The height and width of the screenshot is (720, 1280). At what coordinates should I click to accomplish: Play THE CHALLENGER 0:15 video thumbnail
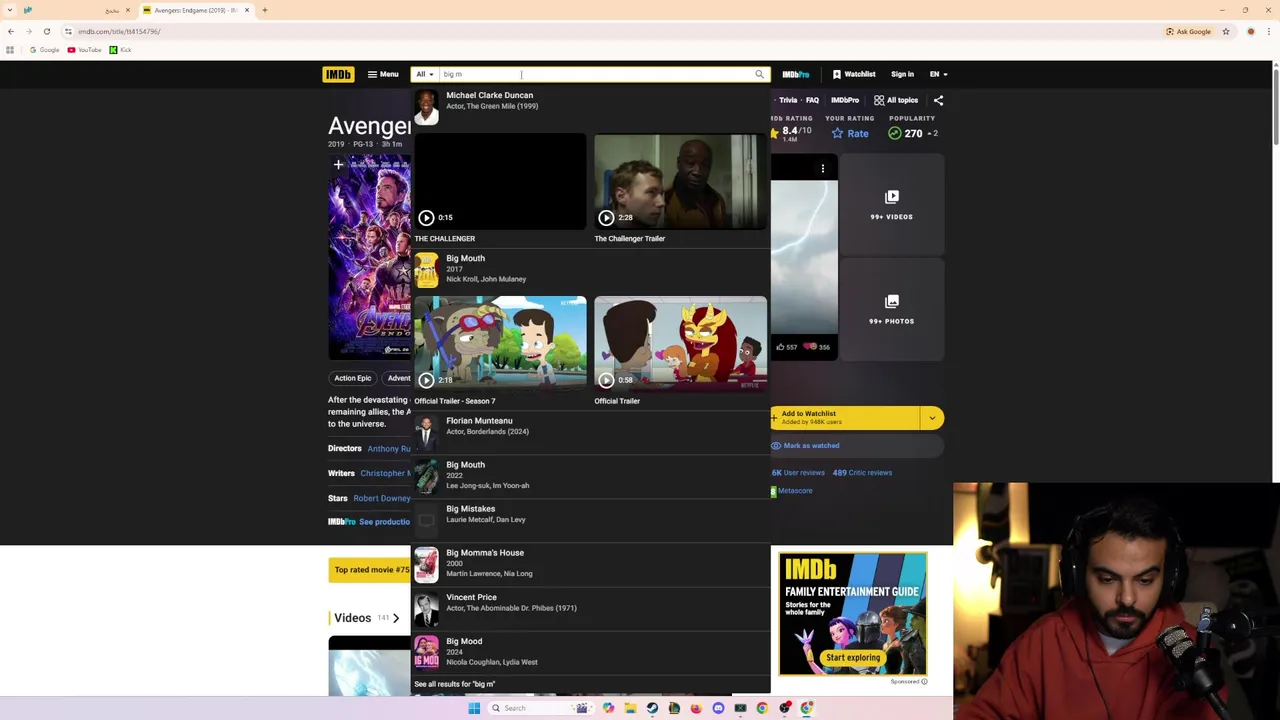500,181
